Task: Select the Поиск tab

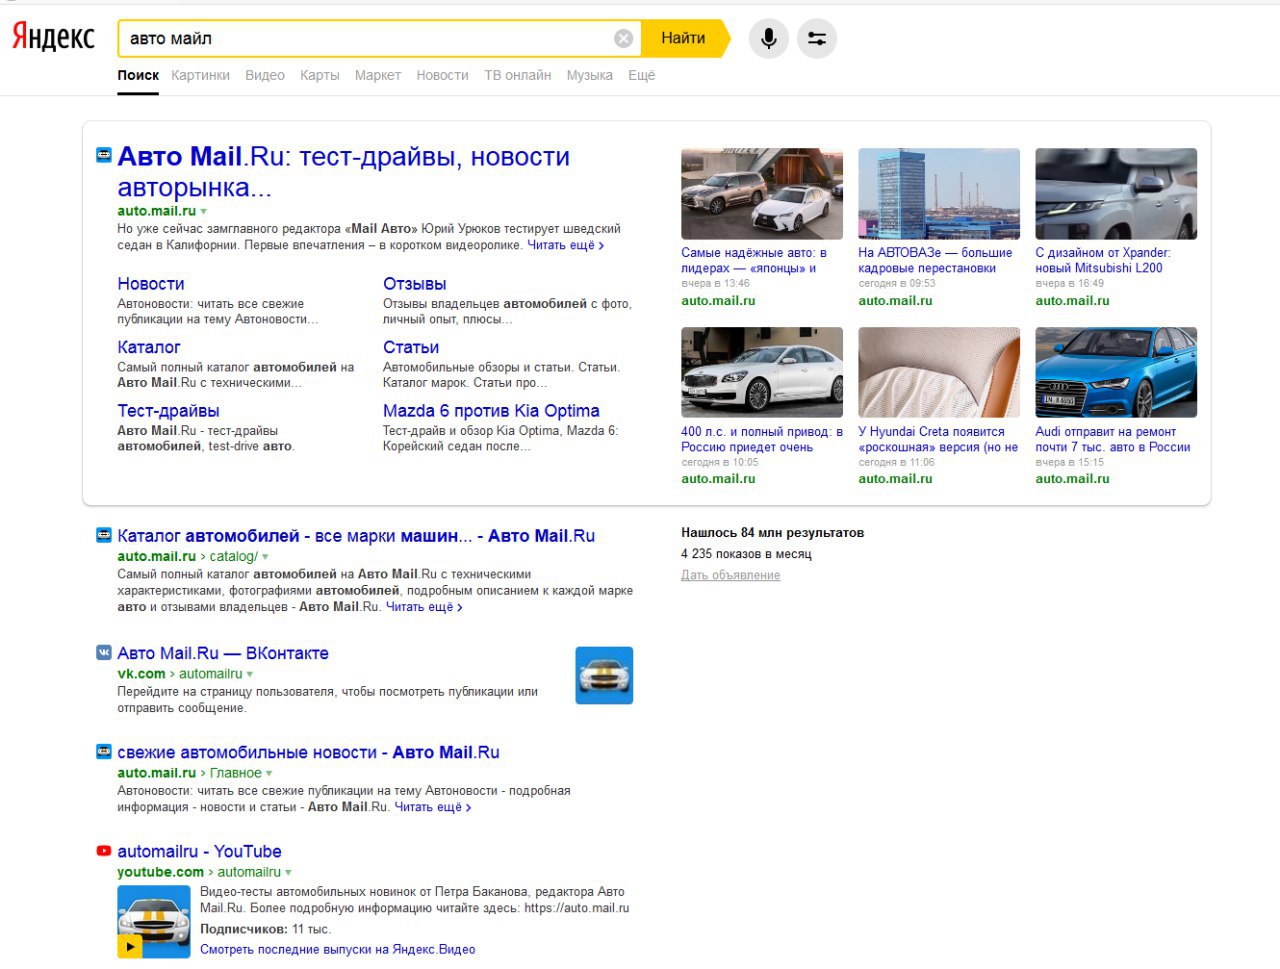Action: (138, 75)
